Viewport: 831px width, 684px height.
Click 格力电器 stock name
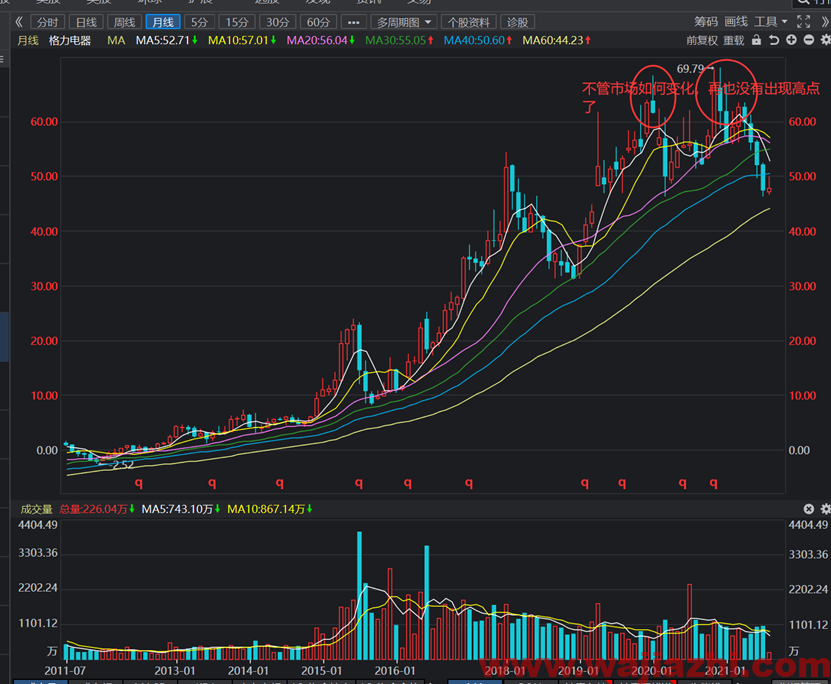coord(70,41)
